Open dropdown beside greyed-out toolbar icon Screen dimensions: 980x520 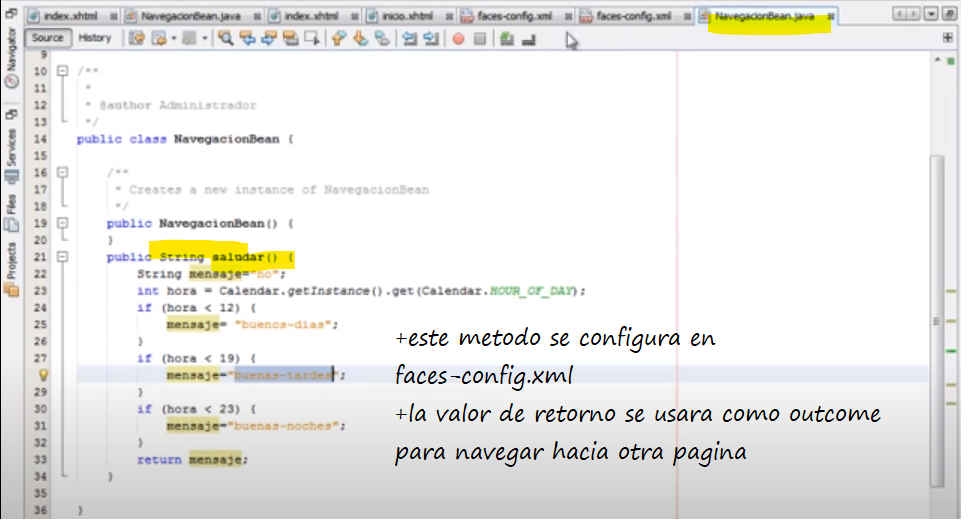pos(204,39)
